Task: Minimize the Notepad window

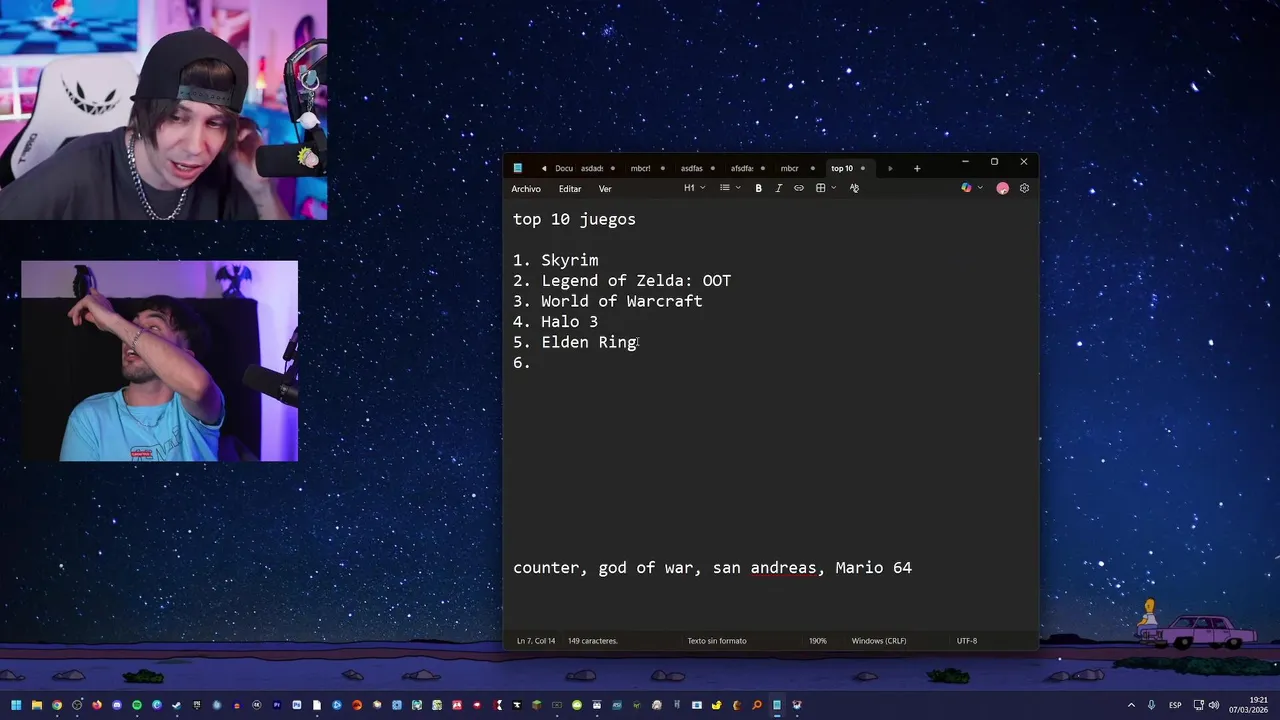Action: pyautogui.click(x=965, y=161)
